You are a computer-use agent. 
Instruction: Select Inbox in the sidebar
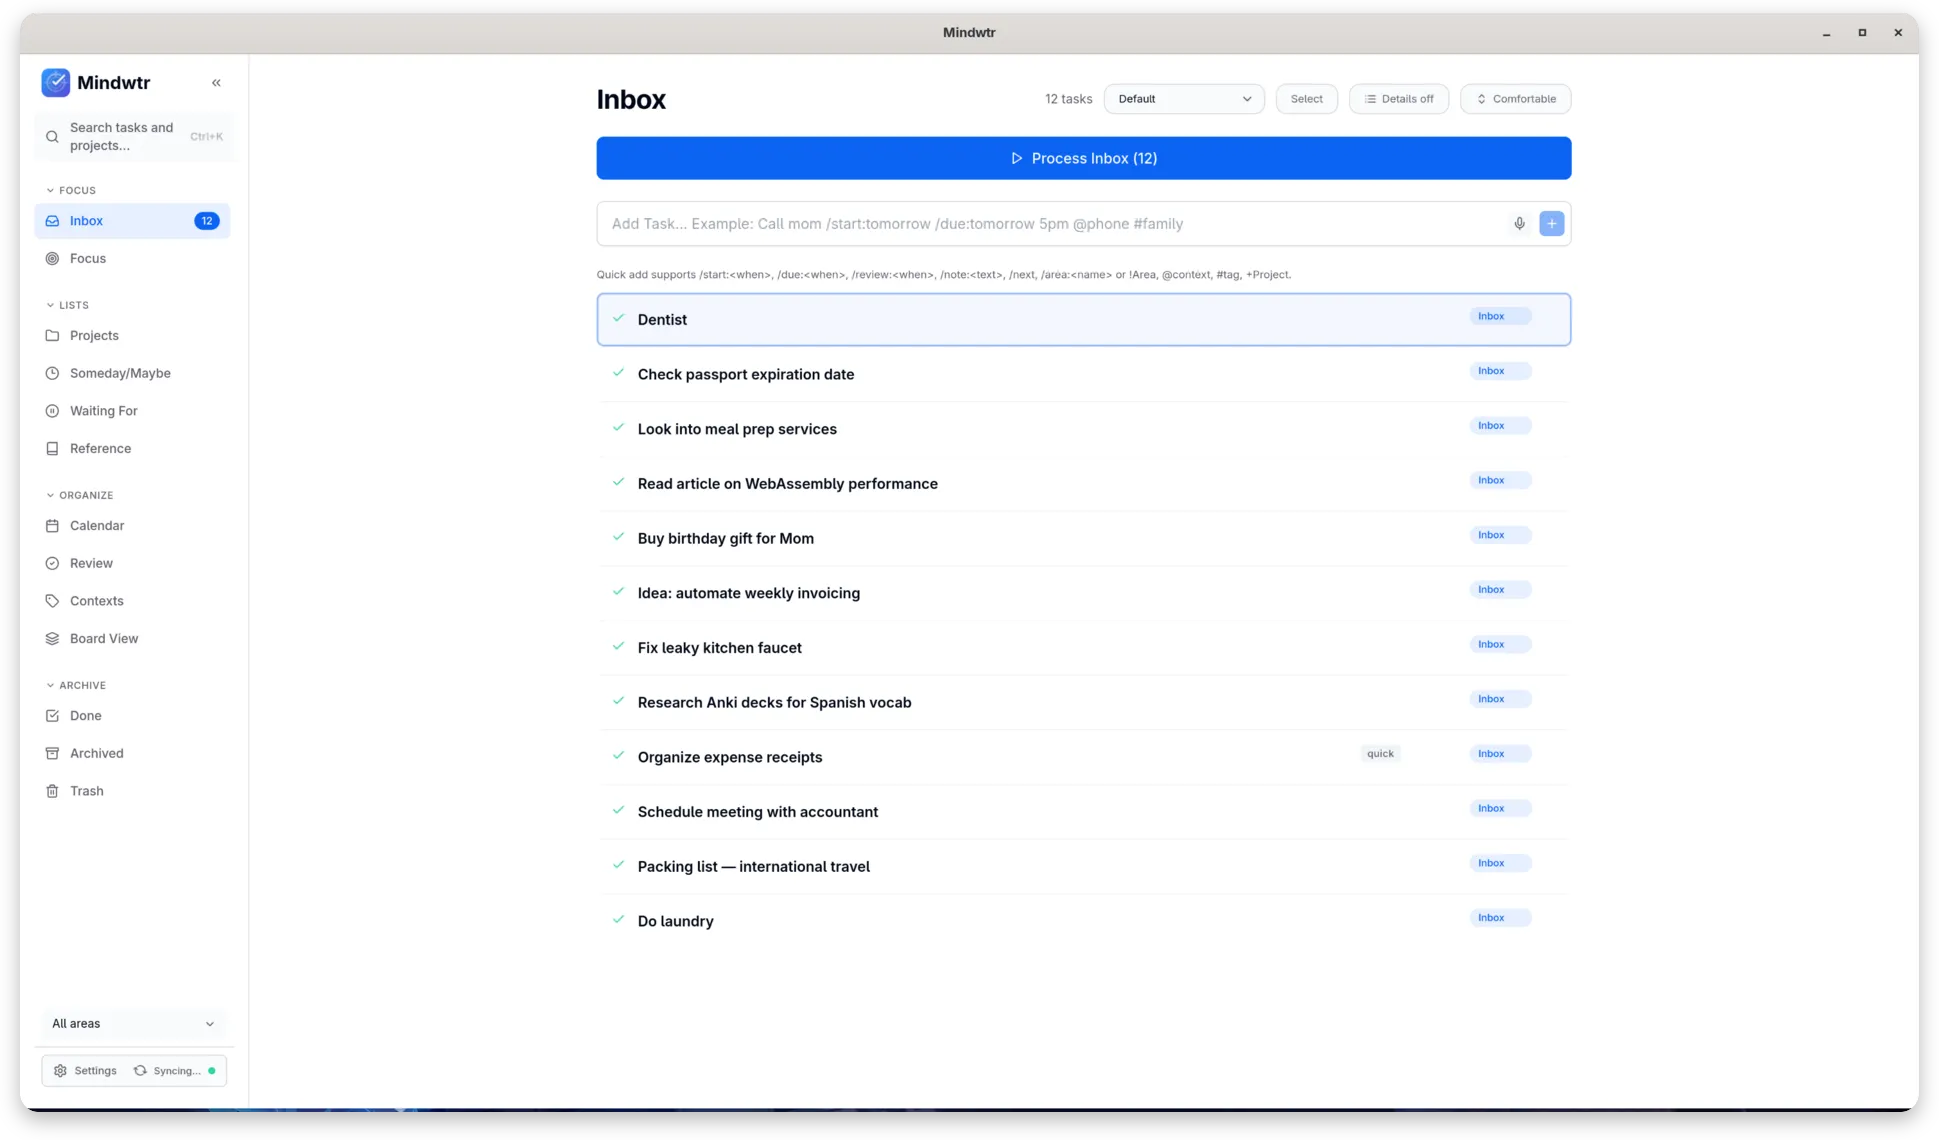click(x=132, y=221)
